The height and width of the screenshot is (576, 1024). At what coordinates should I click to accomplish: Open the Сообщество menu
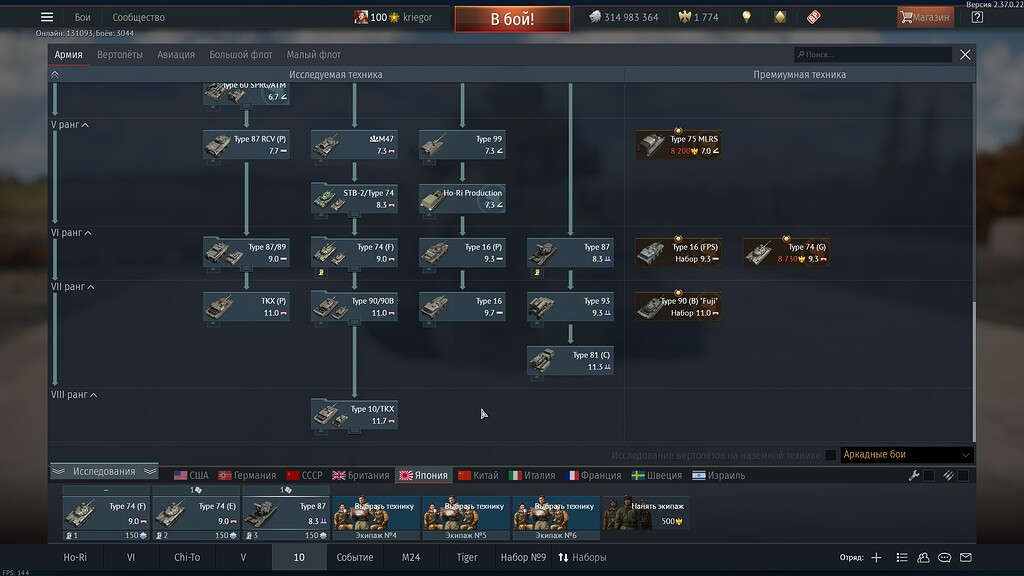(138, 18)
